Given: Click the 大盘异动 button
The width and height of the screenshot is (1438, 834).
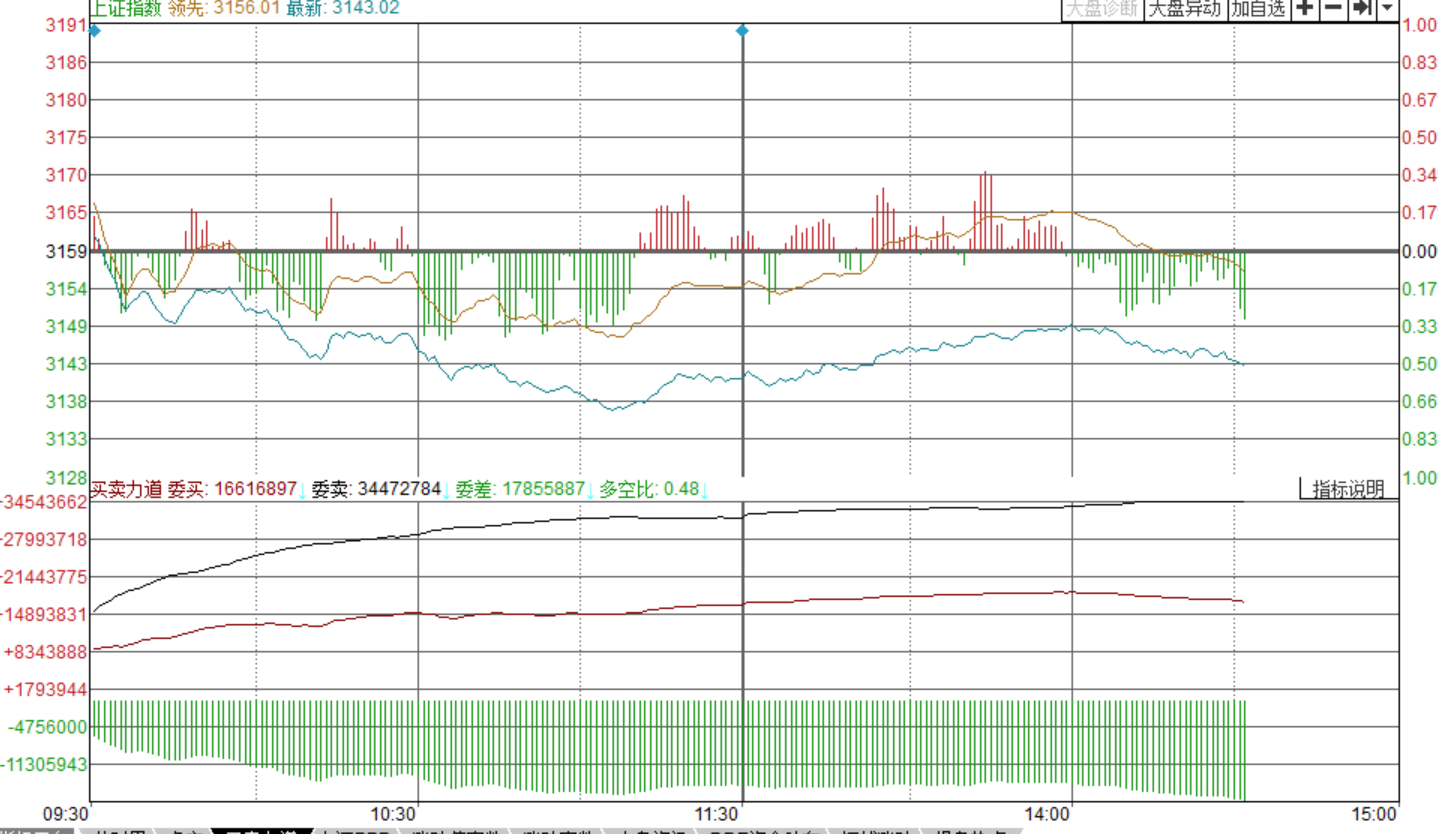Looking at the screenshot, I should tap(1184, 9).
